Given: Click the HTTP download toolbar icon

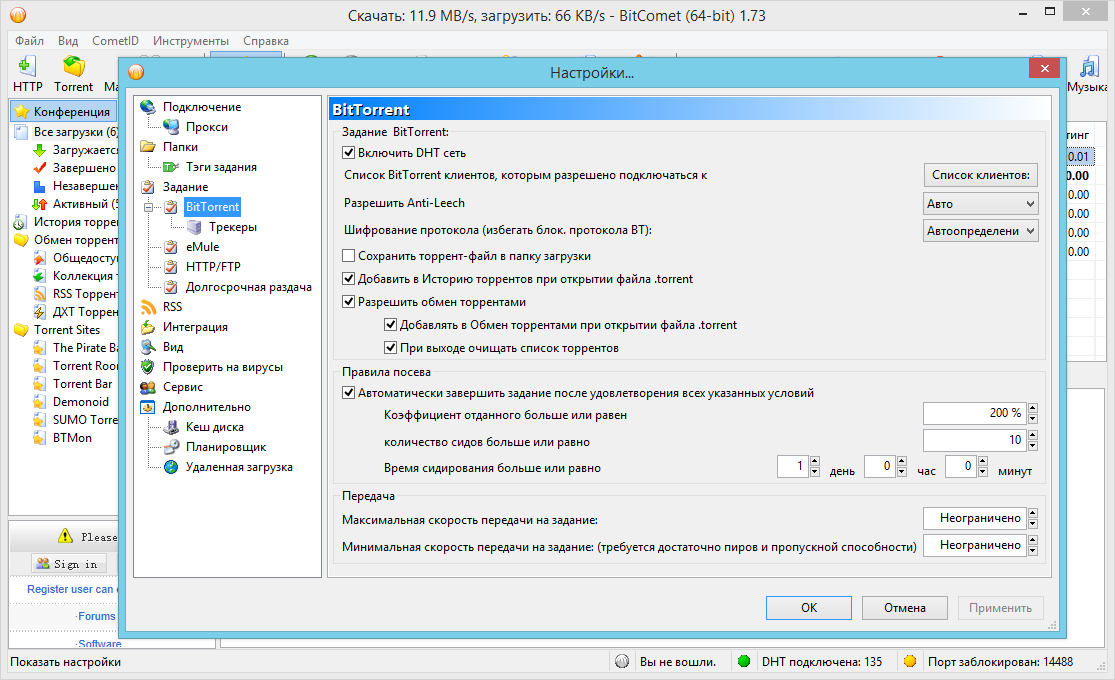Looking at the screenshot, I should point(27,66).
